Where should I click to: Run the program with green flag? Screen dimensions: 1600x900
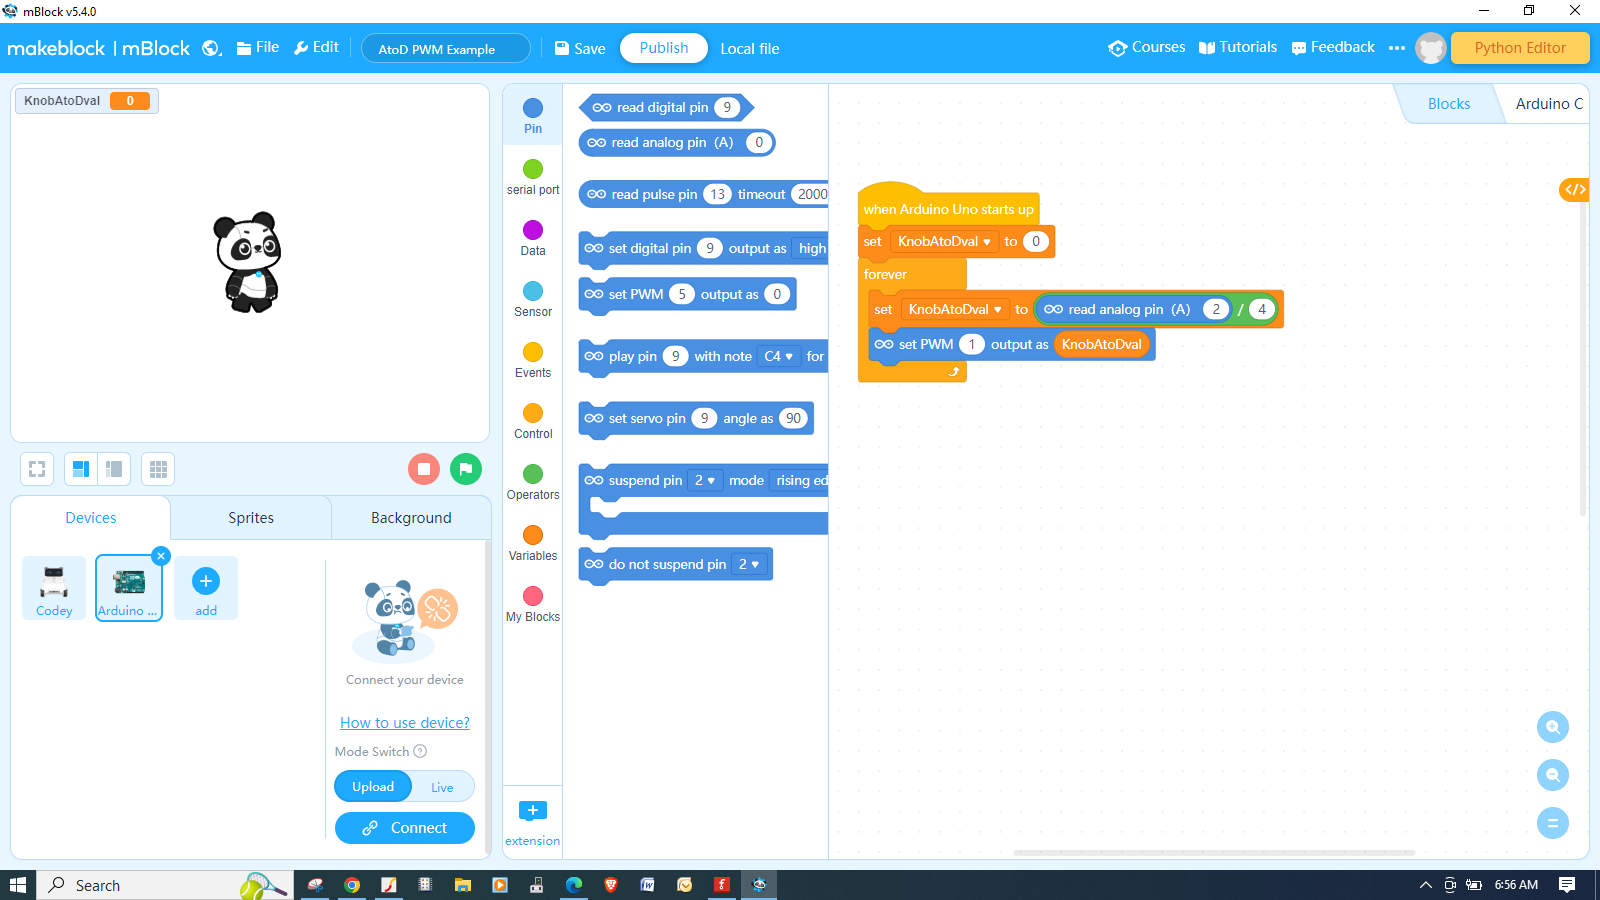(466, 469)
